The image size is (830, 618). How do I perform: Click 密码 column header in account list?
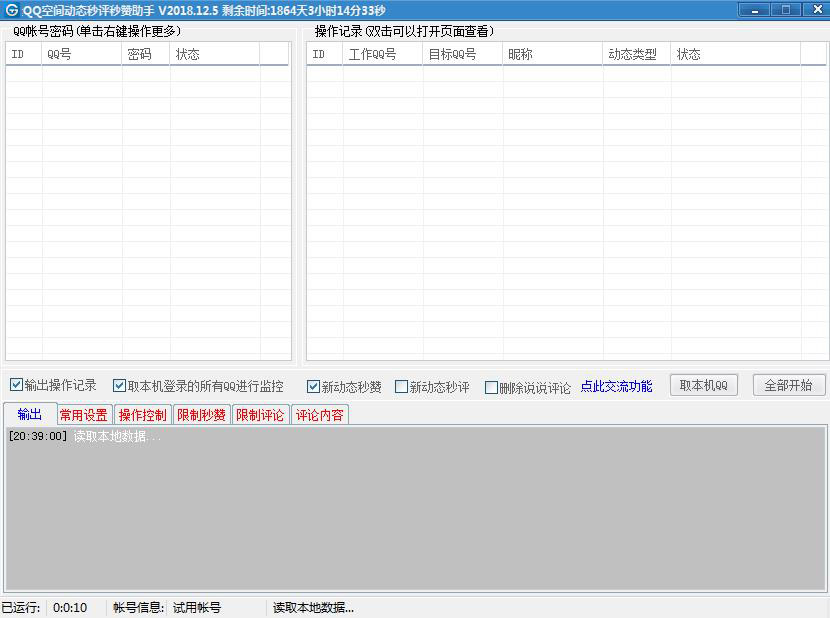tap(146, 54)
